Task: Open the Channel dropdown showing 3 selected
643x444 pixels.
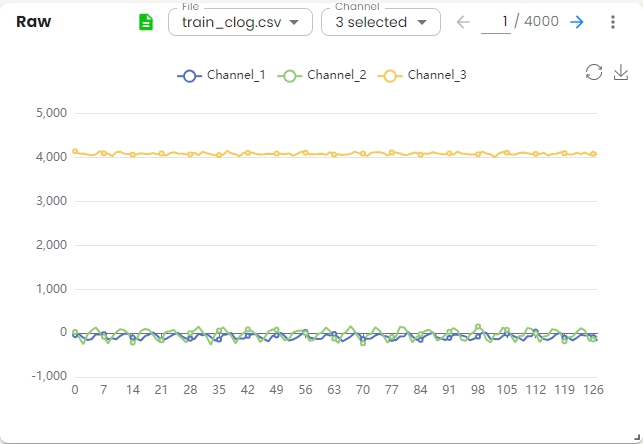Action: point(381,22)
